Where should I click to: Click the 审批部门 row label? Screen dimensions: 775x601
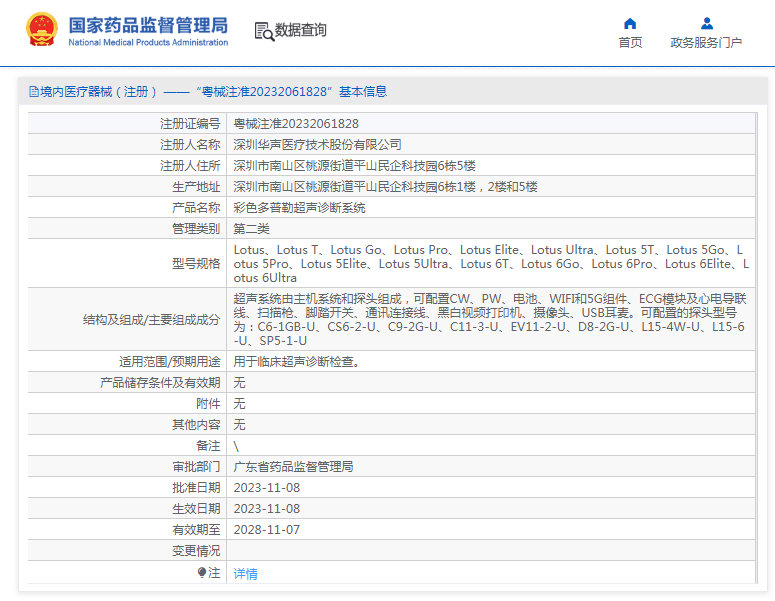196,467
